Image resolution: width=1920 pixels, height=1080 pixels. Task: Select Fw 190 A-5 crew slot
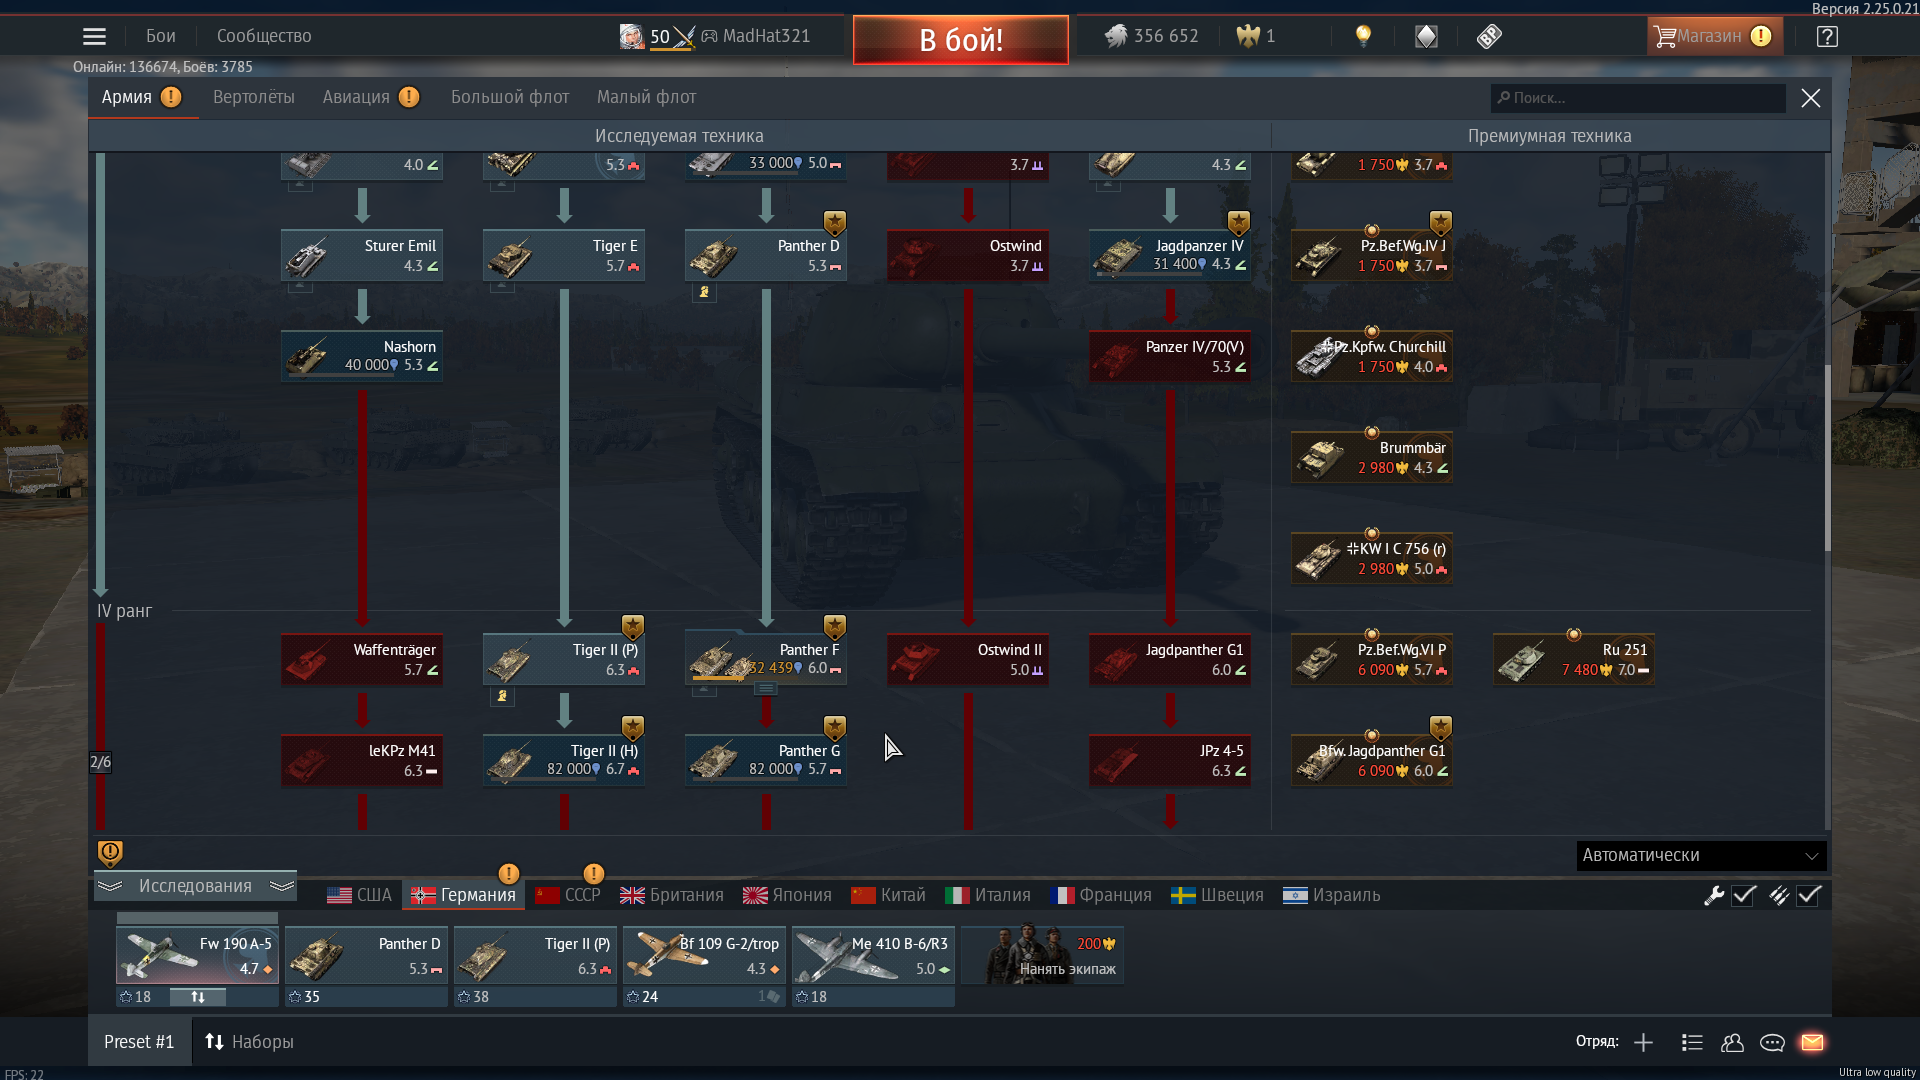[197, 956]
